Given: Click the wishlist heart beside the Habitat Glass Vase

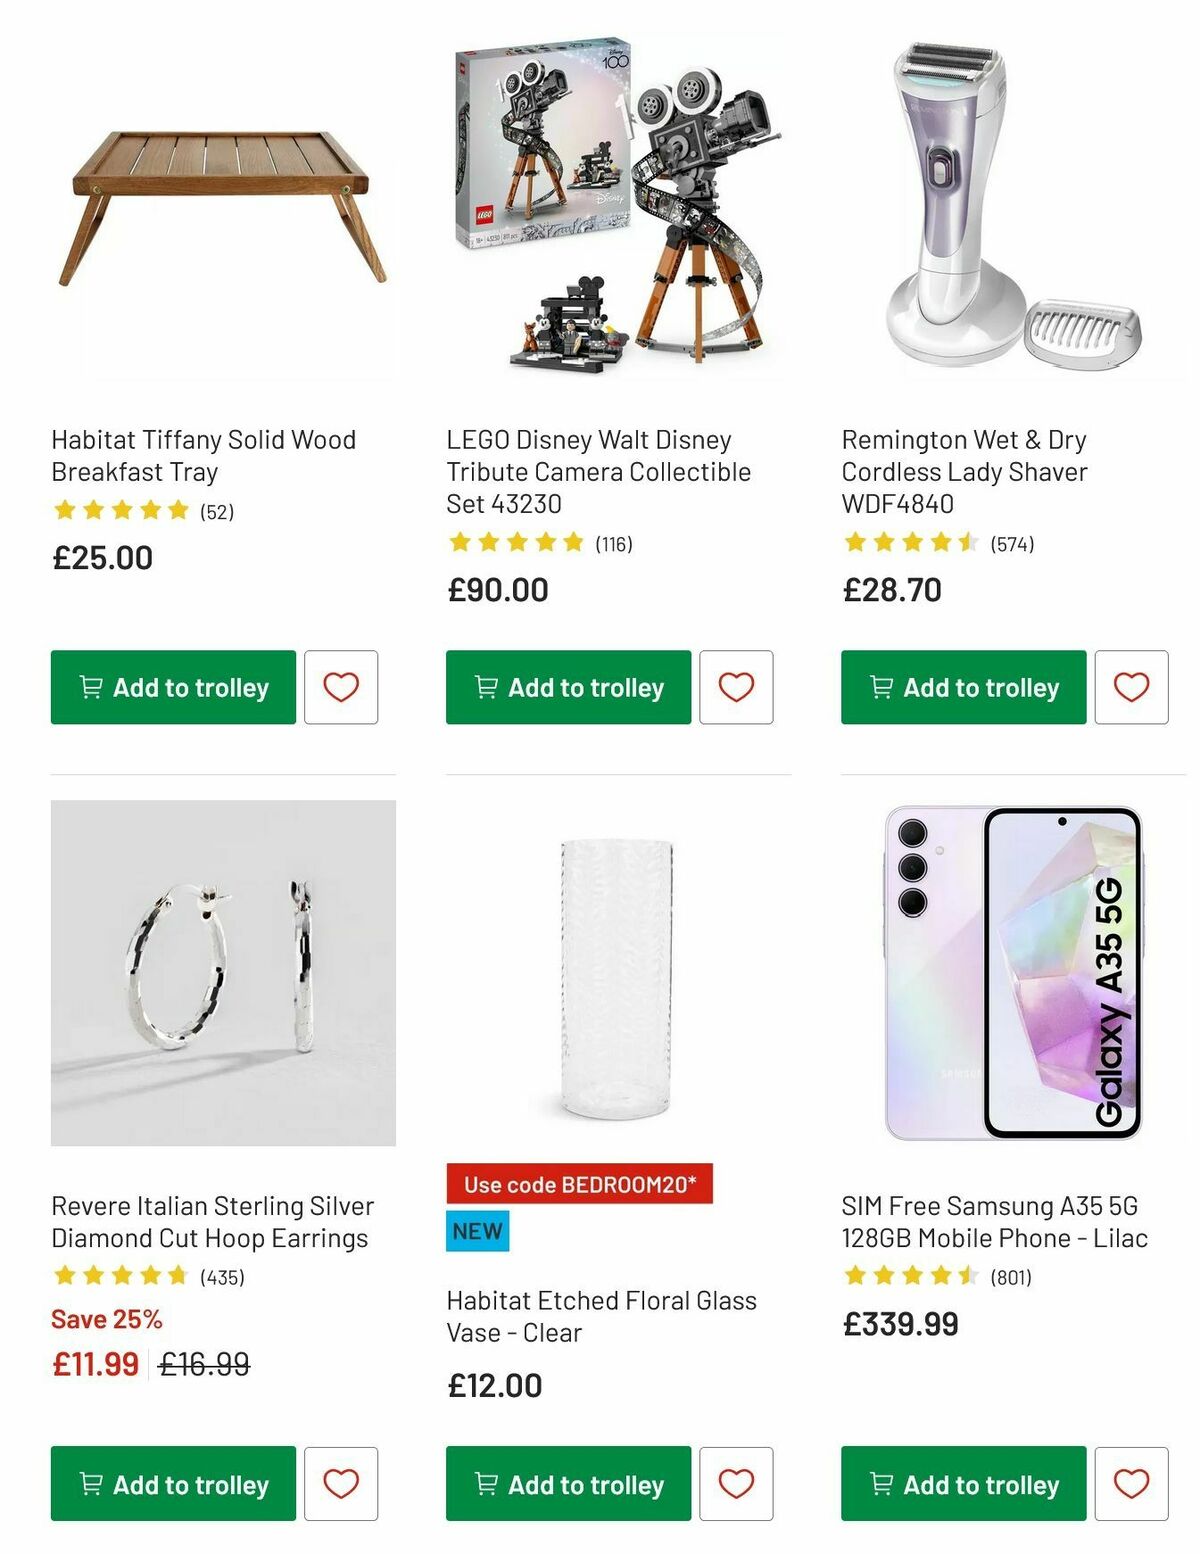Looking at the screenshot, I should (x=737, y=1484).
